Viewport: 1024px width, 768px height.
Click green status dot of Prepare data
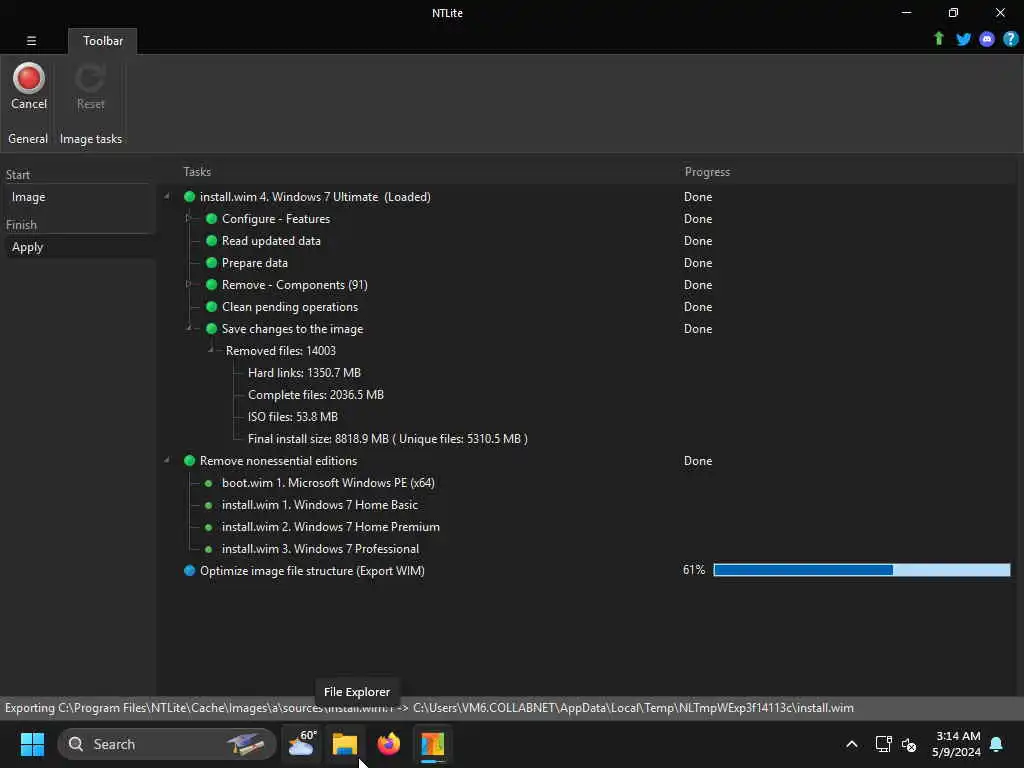pyautogui.click(x=212, y=263)
